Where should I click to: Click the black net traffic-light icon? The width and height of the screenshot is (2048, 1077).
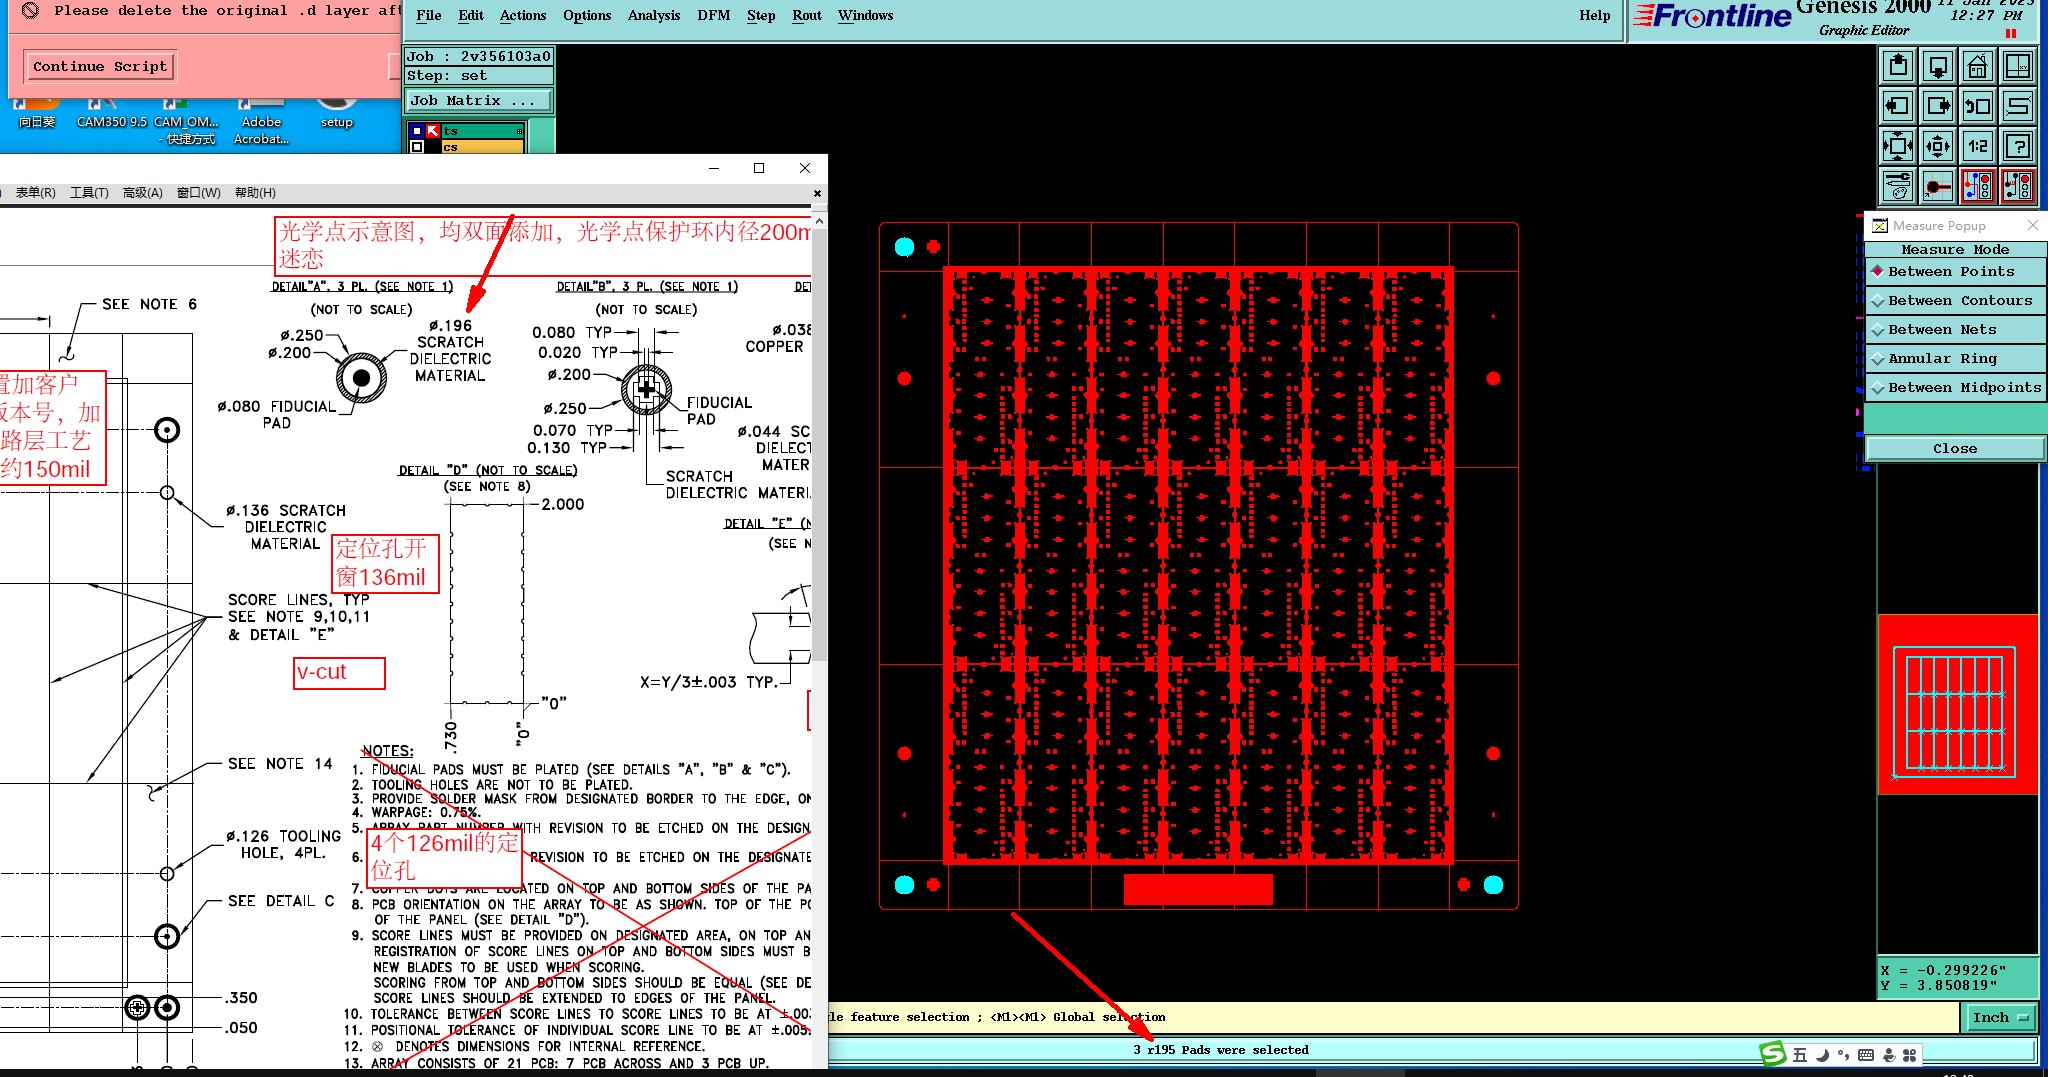click(x=2018, y=186)
